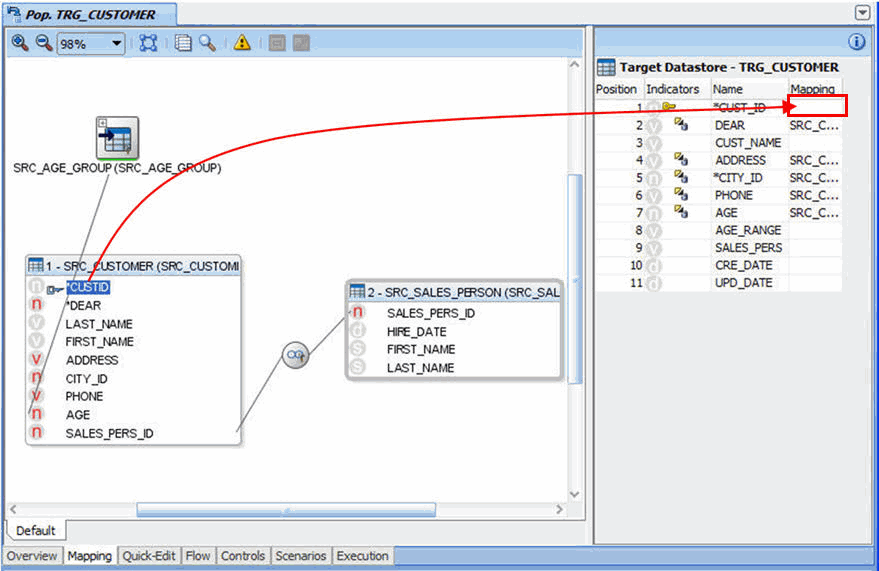Click the Target Datastore table icon

(606, 67)
